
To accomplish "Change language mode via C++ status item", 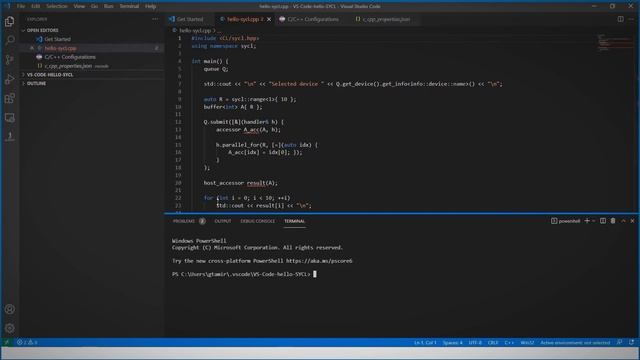I will point(509,342).
